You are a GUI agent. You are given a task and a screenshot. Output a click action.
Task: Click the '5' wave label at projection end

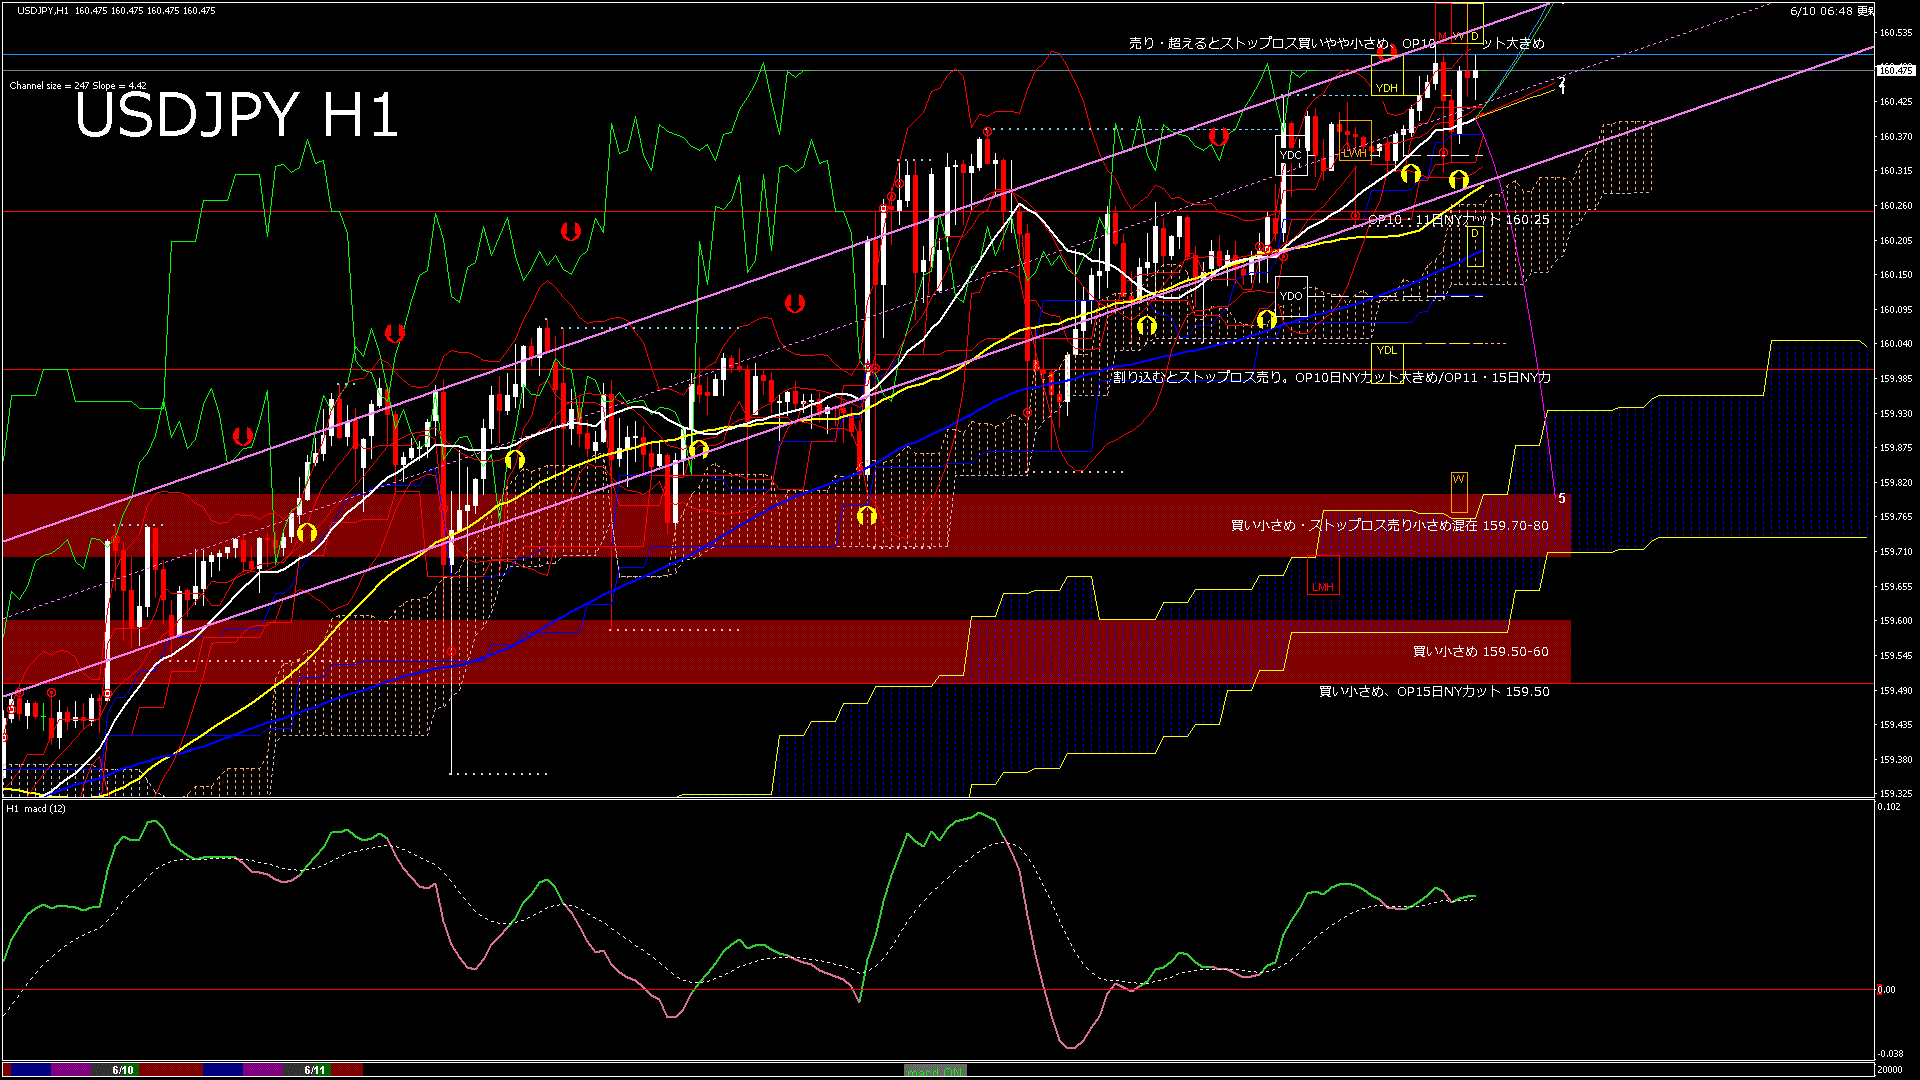pos(1562,498)
